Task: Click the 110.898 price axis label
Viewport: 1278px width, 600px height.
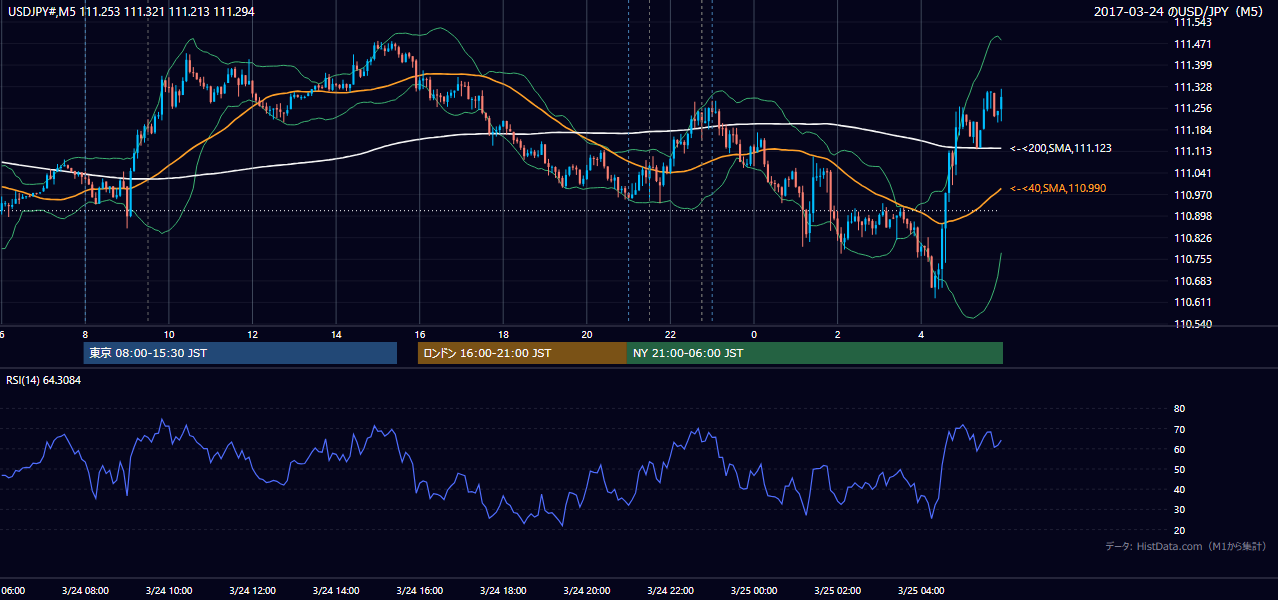Action: click(1194, 216)
